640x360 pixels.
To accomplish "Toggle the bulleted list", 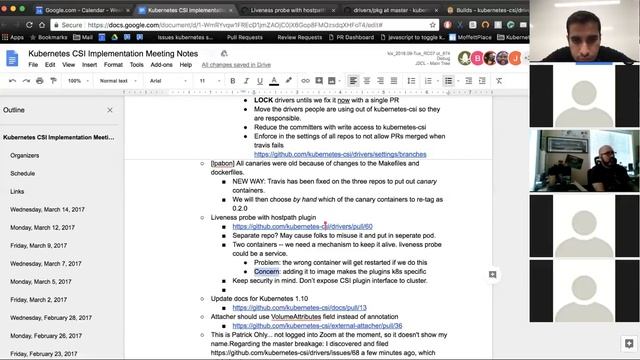I will (449, 81).
